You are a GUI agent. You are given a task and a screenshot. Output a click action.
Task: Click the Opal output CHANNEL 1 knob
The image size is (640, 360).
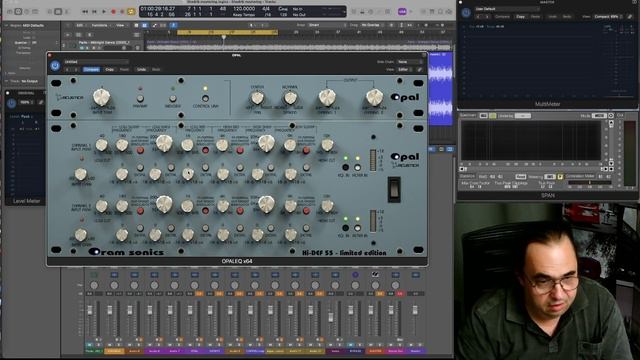(x=327, y=98)
